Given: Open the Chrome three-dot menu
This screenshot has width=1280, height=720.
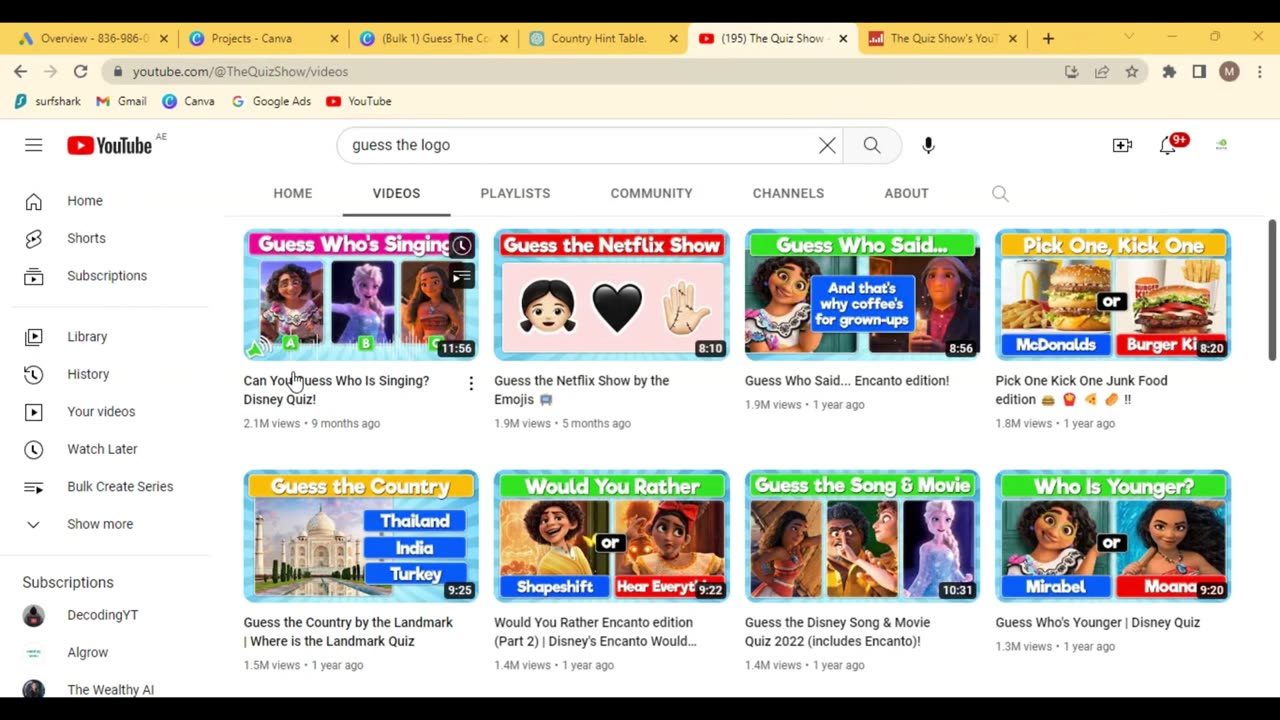Looking at the screenshot, I should click(x=1259, y=72).
